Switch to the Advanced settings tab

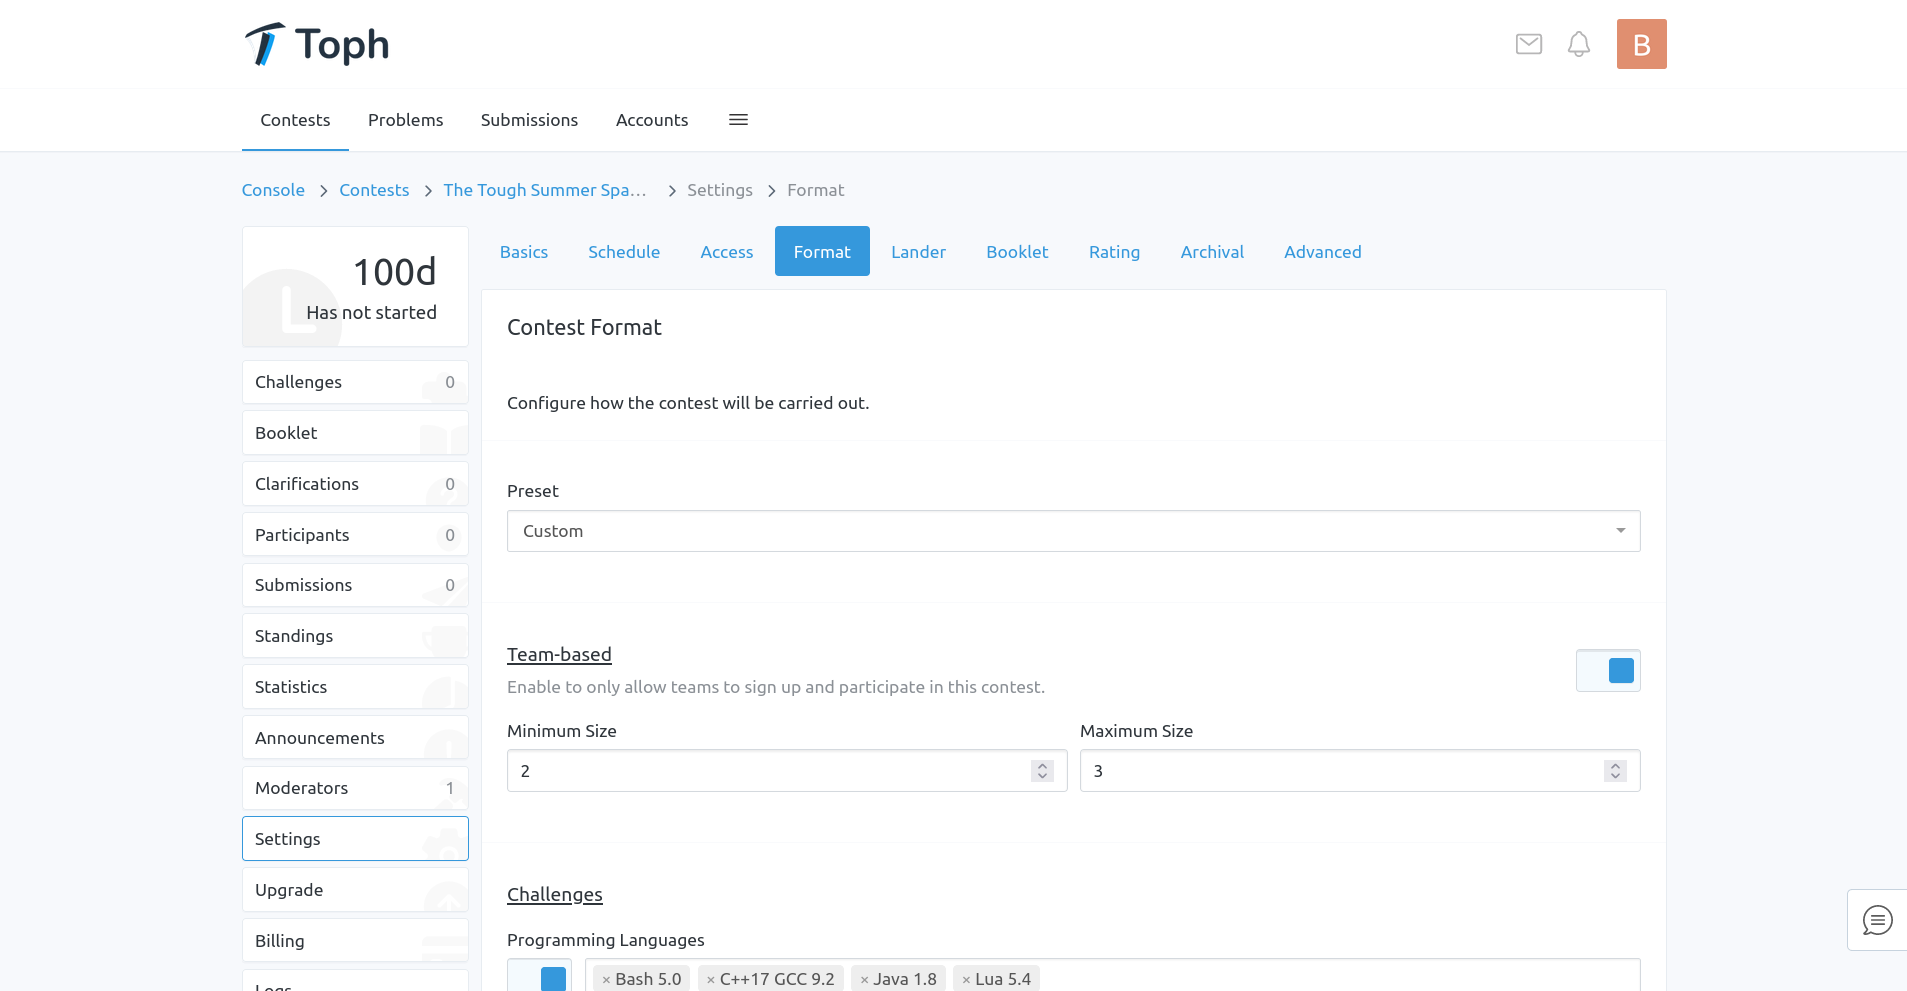coord(1322,252)
